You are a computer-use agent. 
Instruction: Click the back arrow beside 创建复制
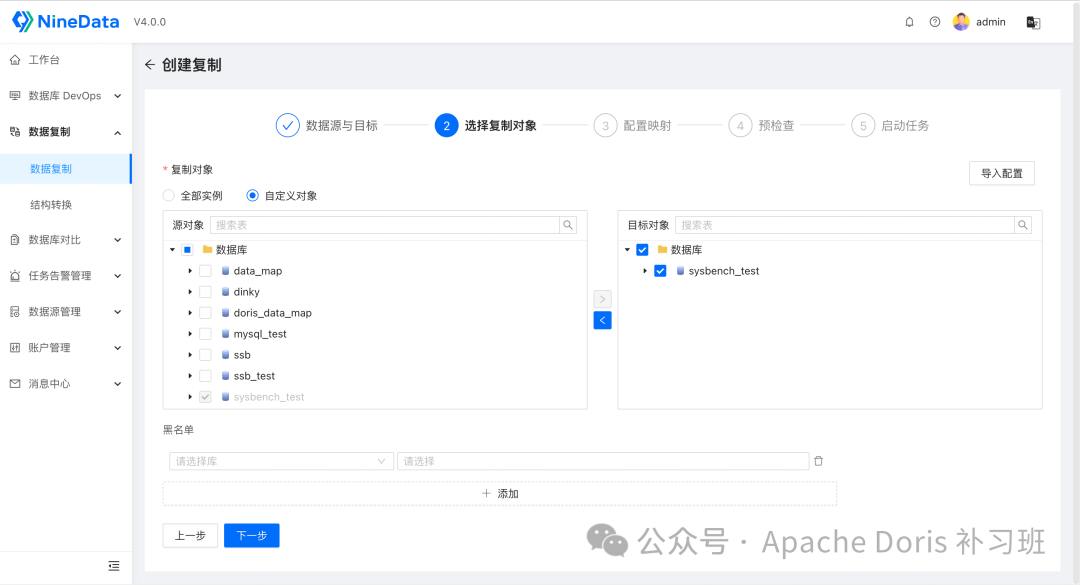[148, 64]
